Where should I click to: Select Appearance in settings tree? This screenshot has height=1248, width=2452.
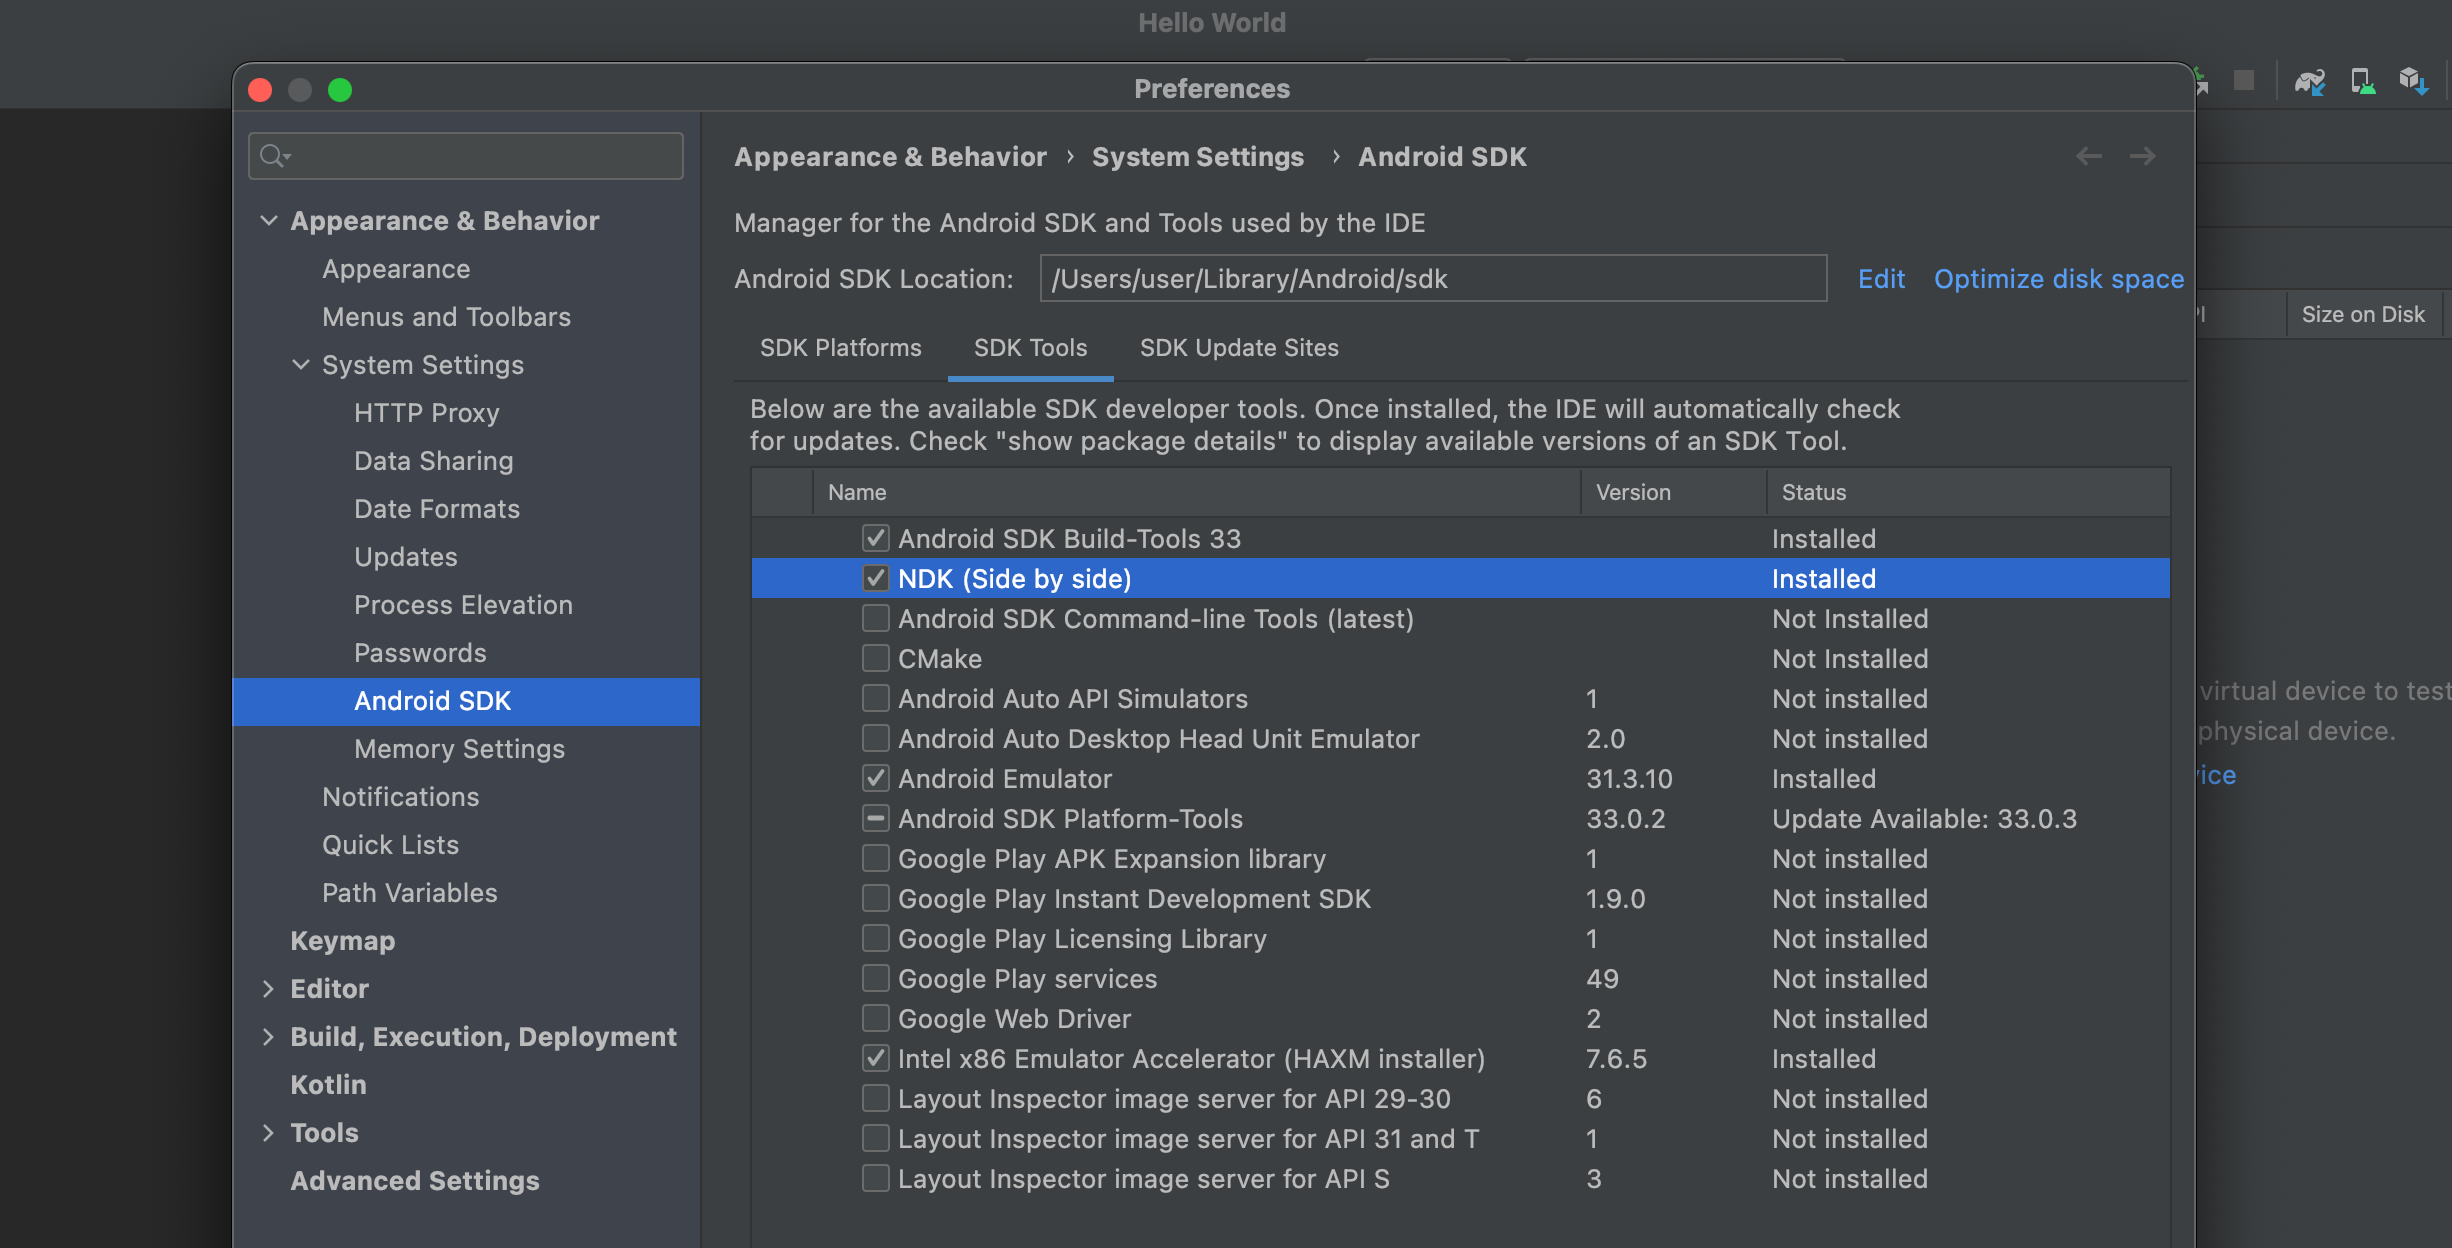pos(396,269)
